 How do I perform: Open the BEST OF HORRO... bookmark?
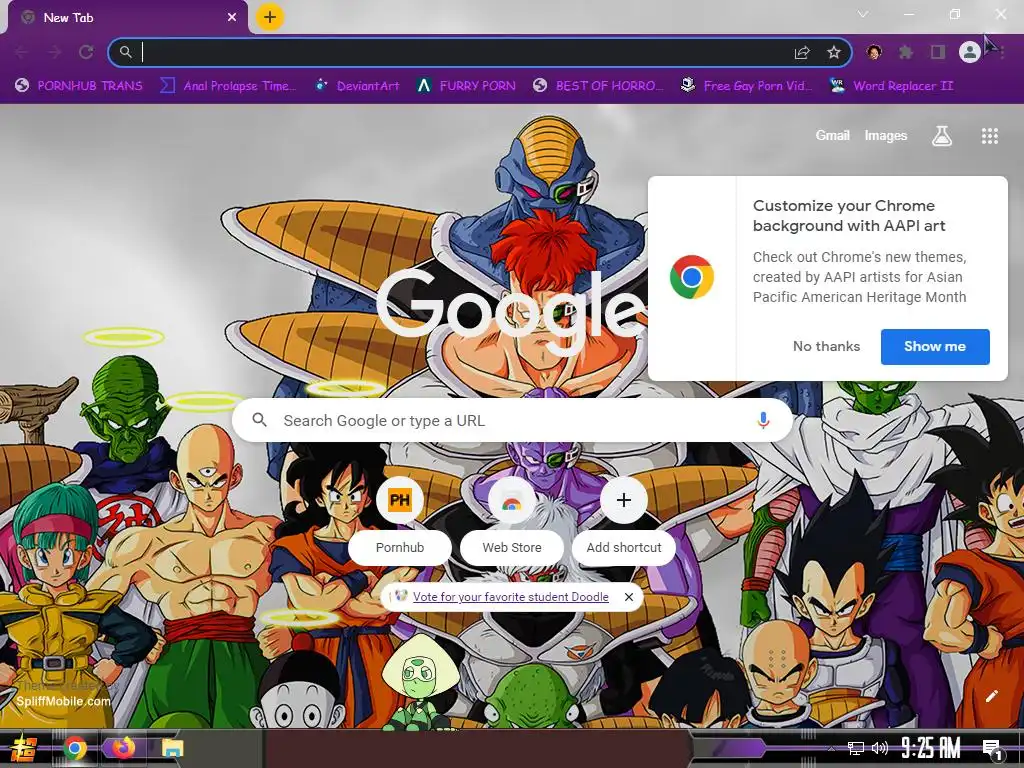click(x=598, y=86)
